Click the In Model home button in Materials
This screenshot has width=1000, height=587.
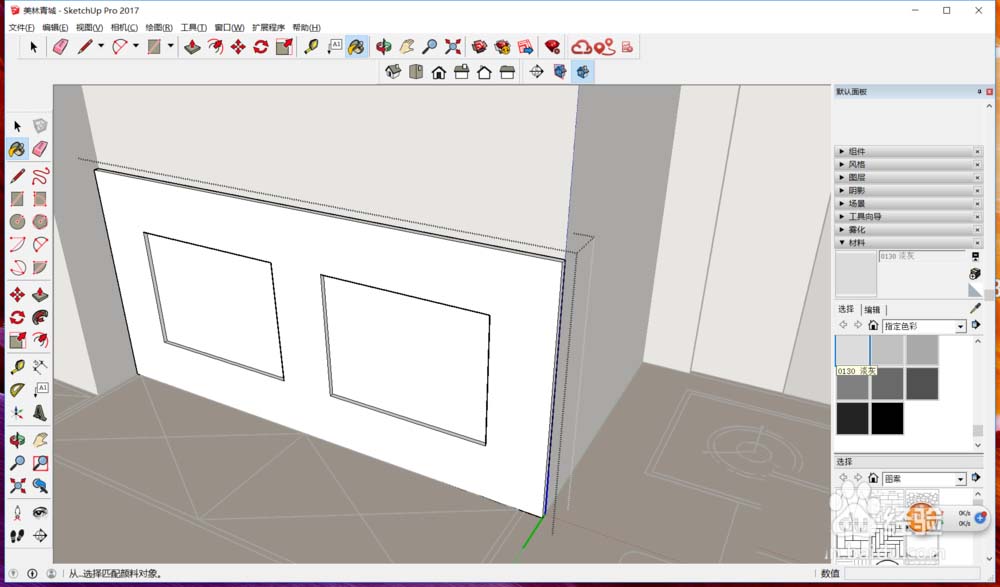click(873, 325)
